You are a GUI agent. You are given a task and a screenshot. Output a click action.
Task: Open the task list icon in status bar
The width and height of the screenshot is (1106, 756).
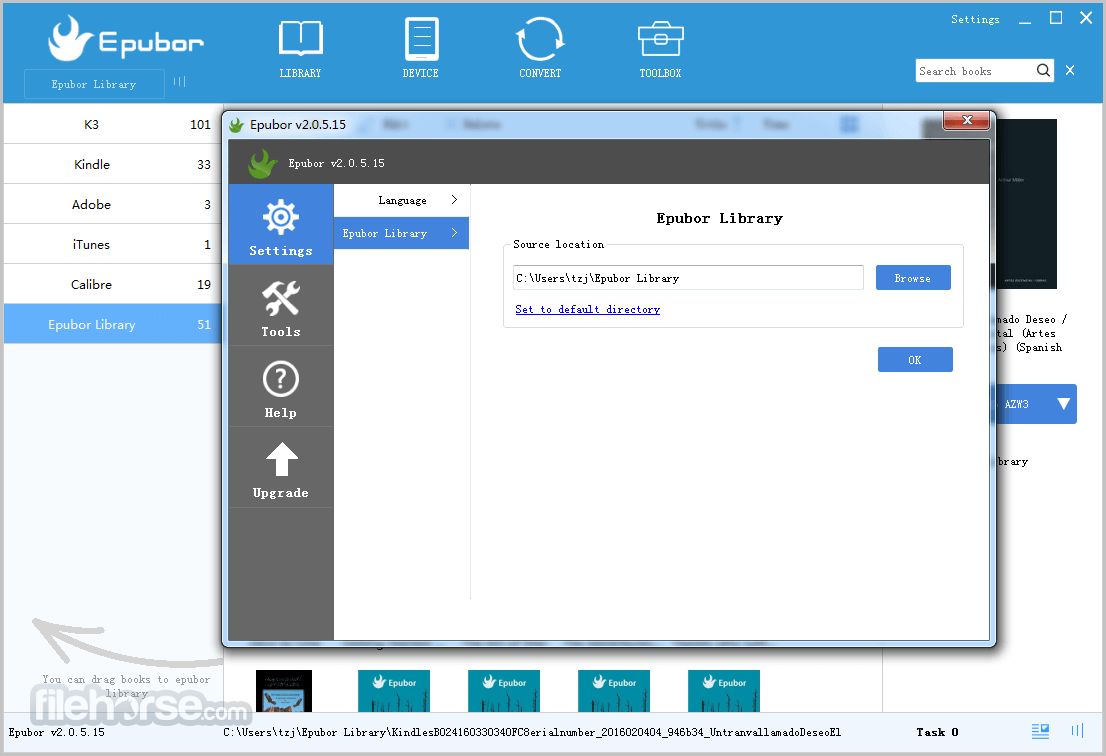point(1040,731)
